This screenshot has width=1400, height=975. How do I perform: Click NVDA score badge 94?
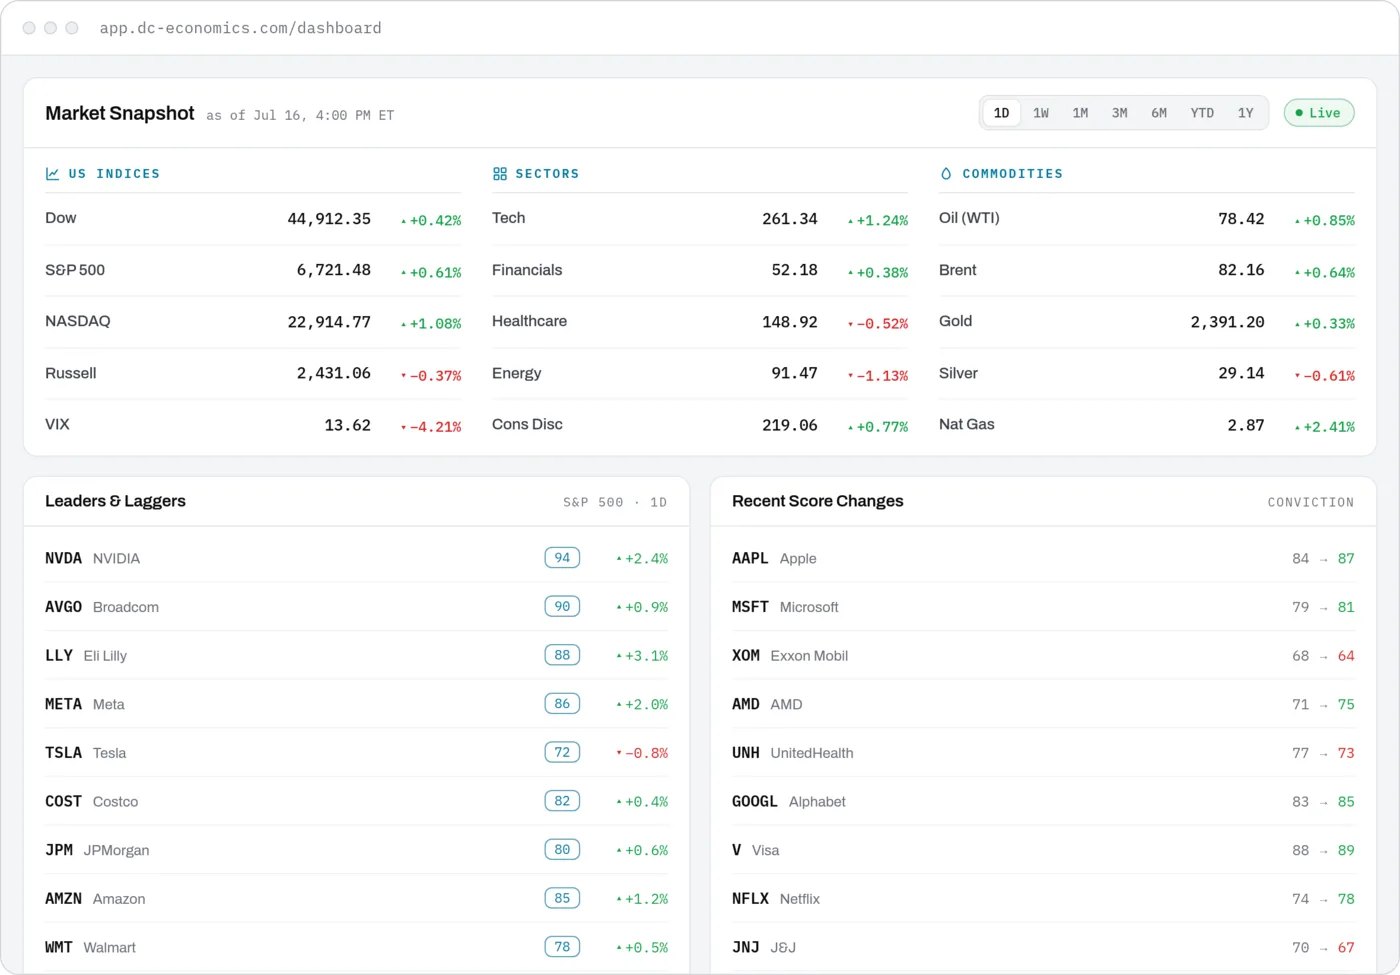click(x=562, y=558)
